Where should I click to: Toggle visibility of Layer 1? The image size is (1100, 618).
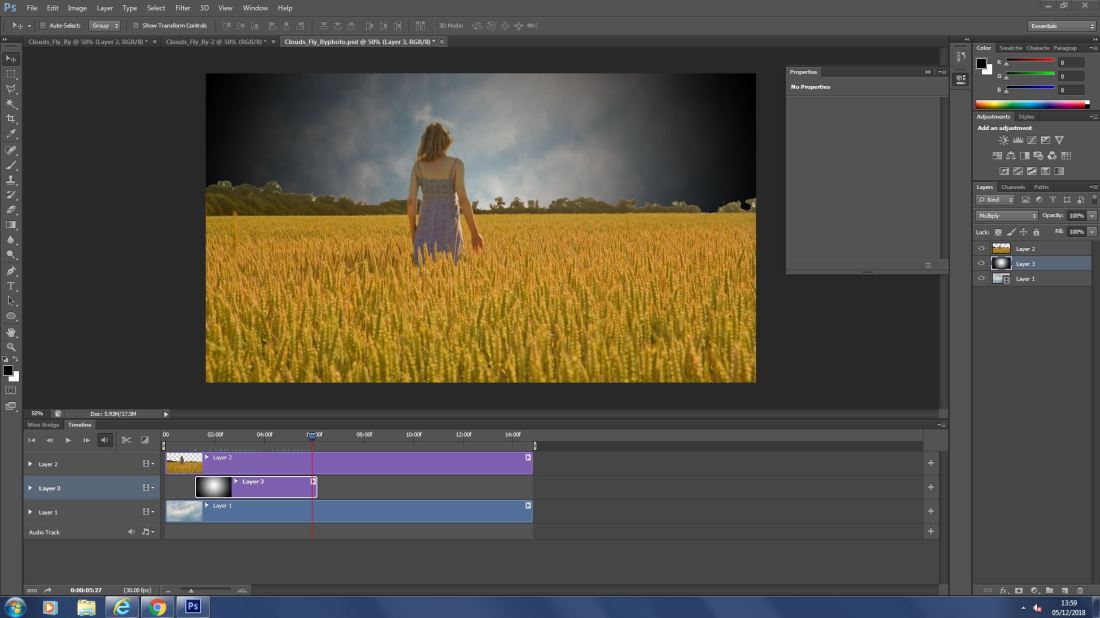pos(981,279)
